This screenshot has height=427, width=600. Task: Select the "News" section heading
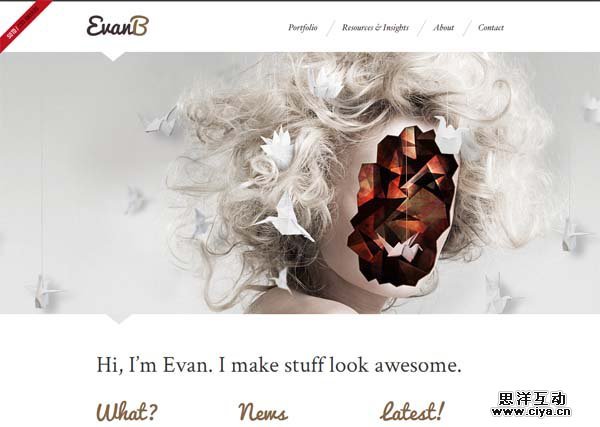(263, 412)
